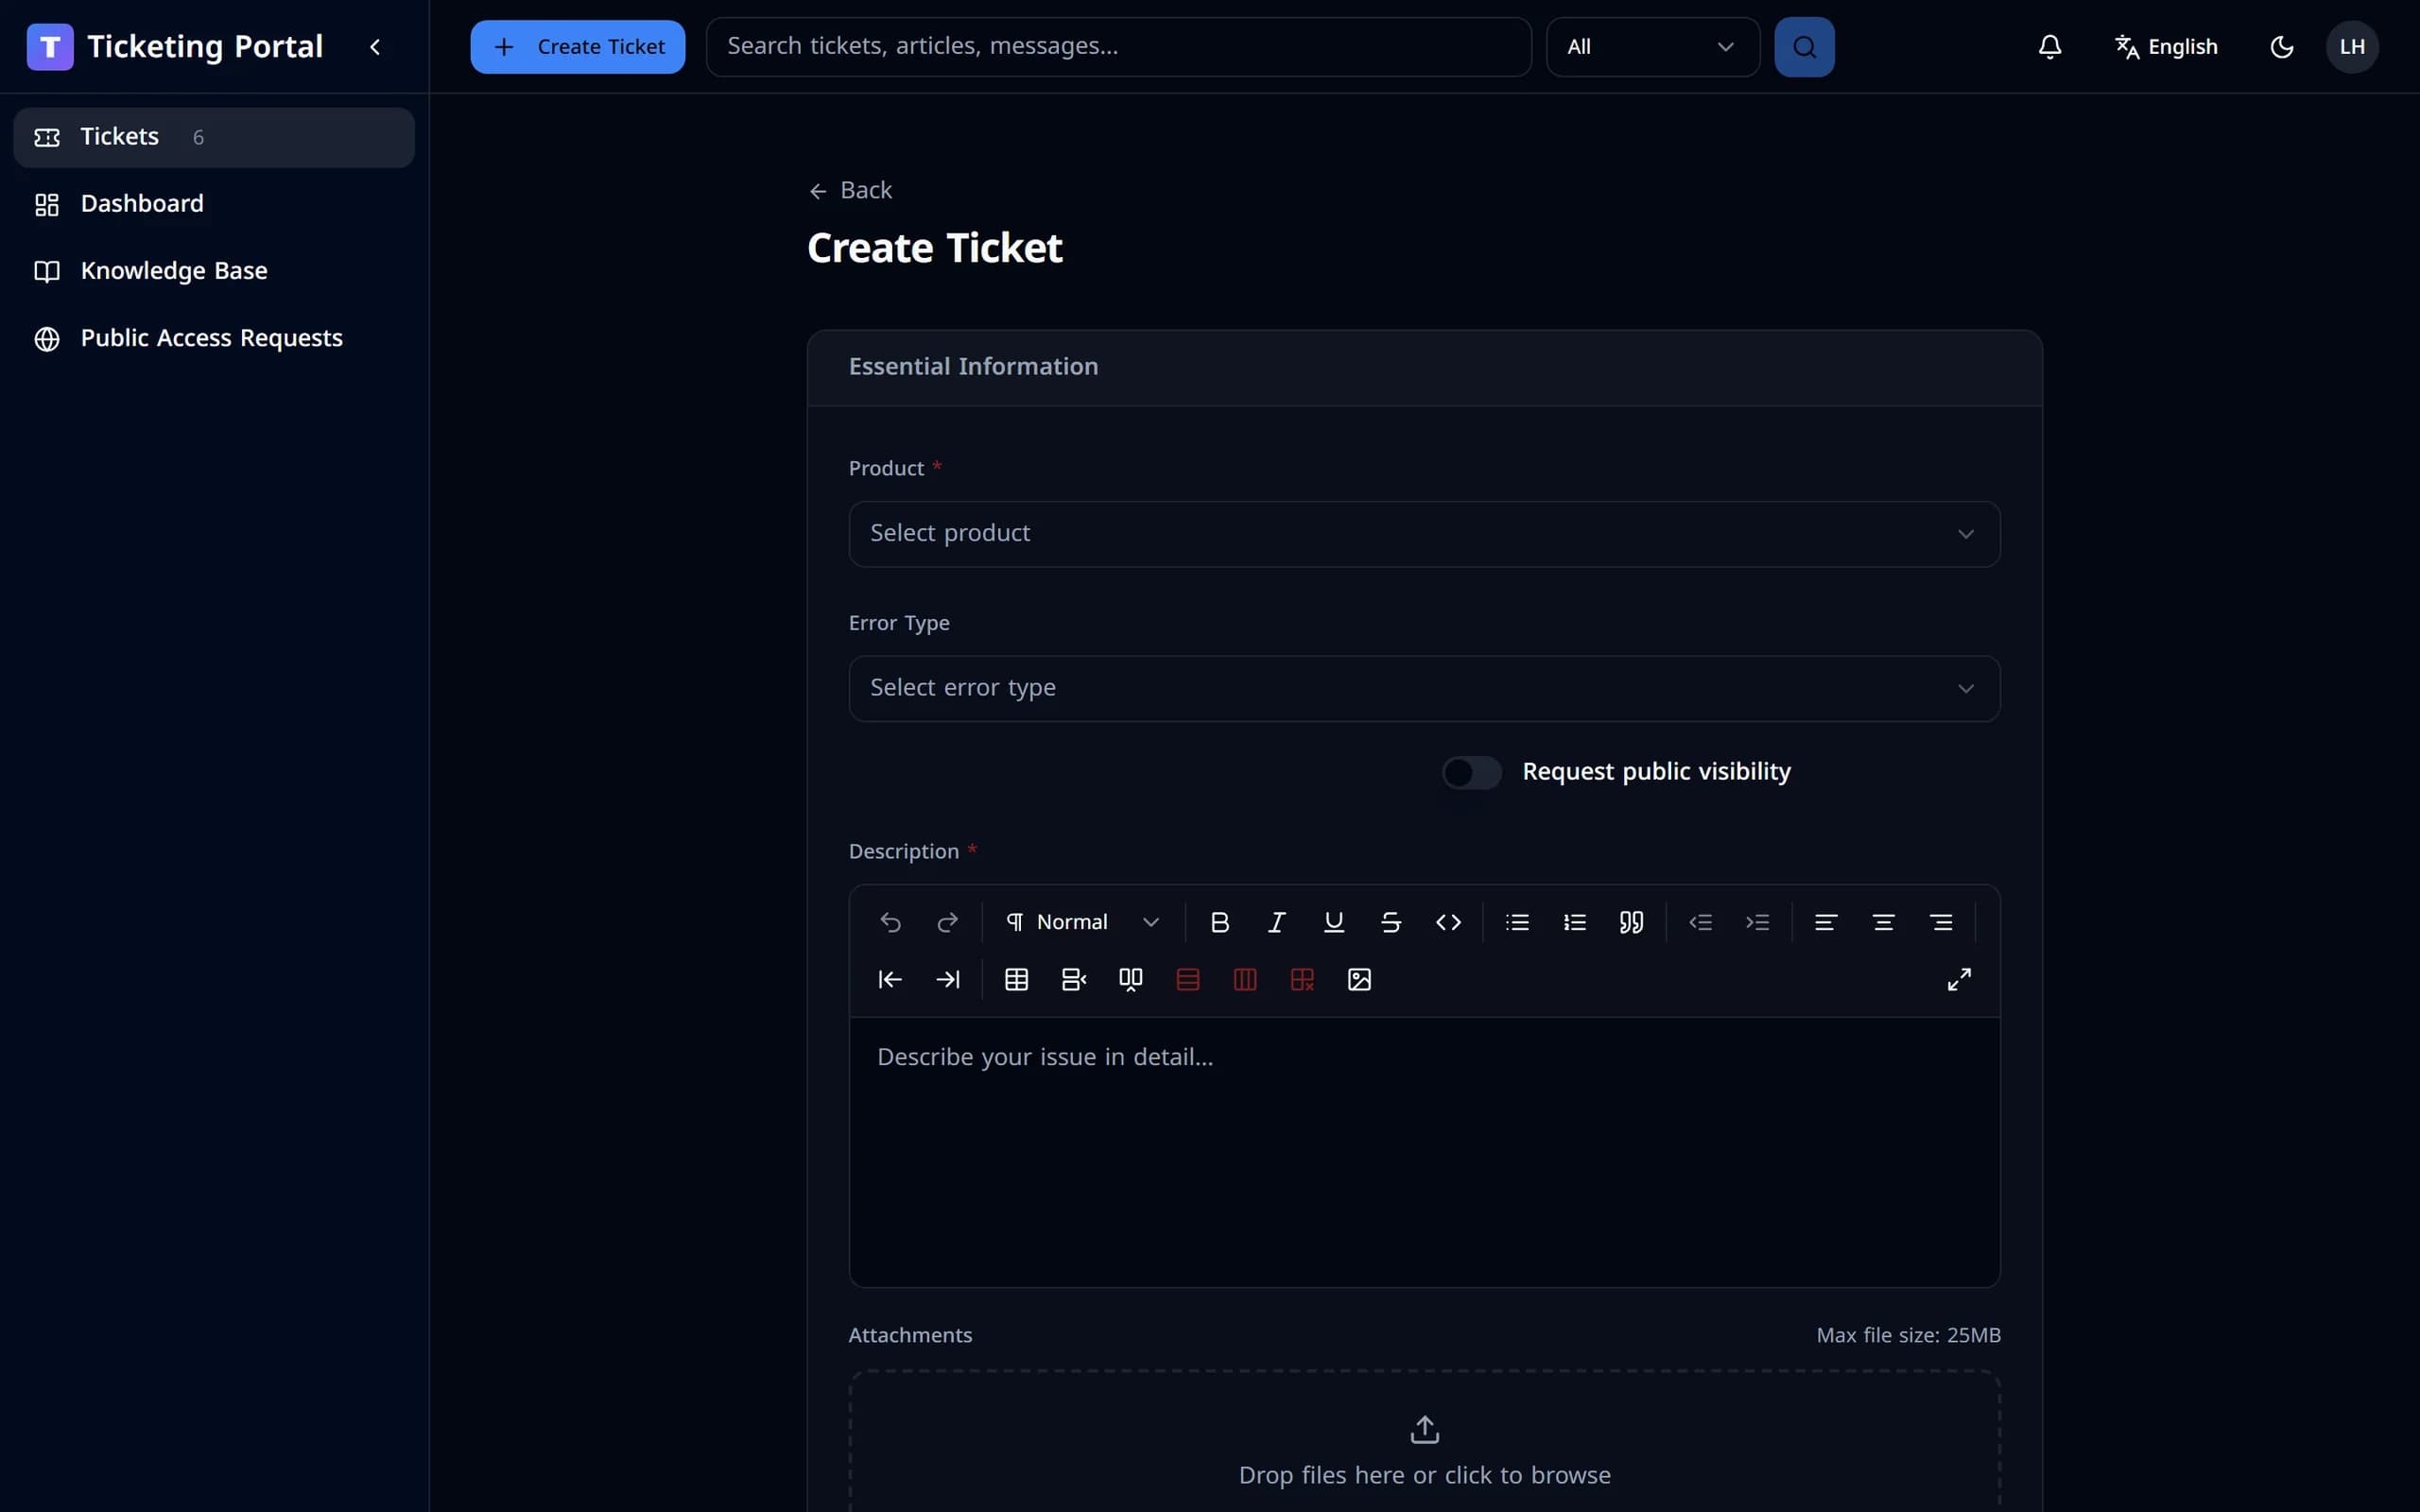Insert a table in description
Screen dimensions: 2420x1512
click(x=1016, y=979)
